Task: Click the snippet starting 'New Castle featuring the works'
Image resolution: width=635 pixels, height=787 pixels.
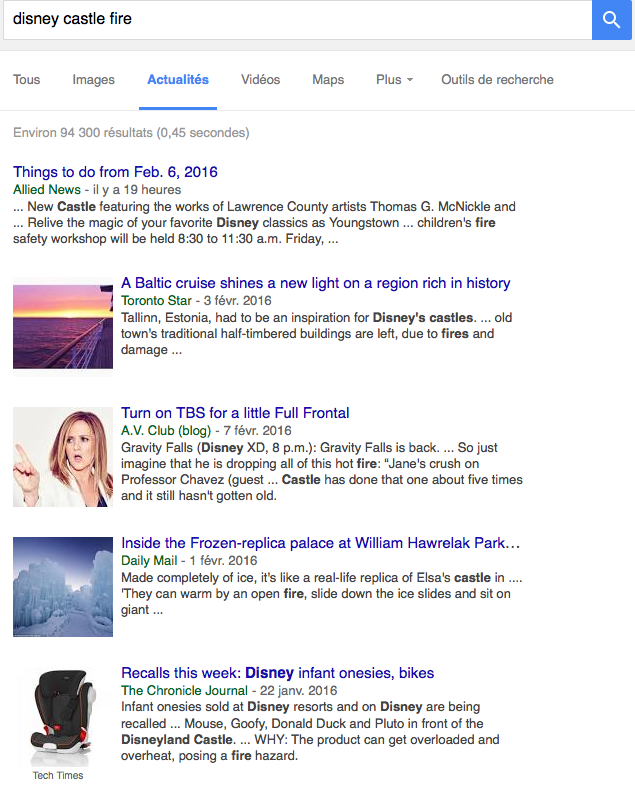Action: pos(265,222)
